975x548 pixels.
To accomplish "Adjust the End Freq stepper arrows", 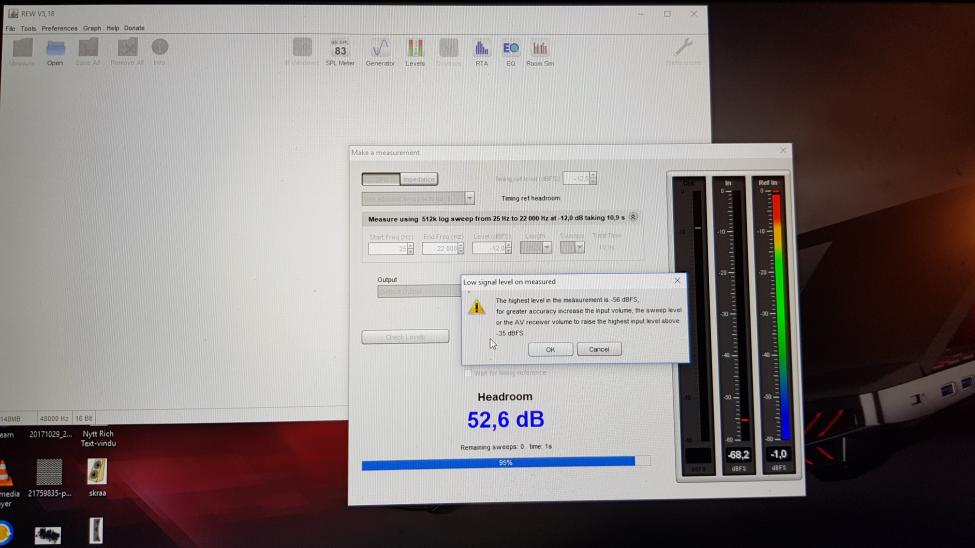I will pos(461,249).
